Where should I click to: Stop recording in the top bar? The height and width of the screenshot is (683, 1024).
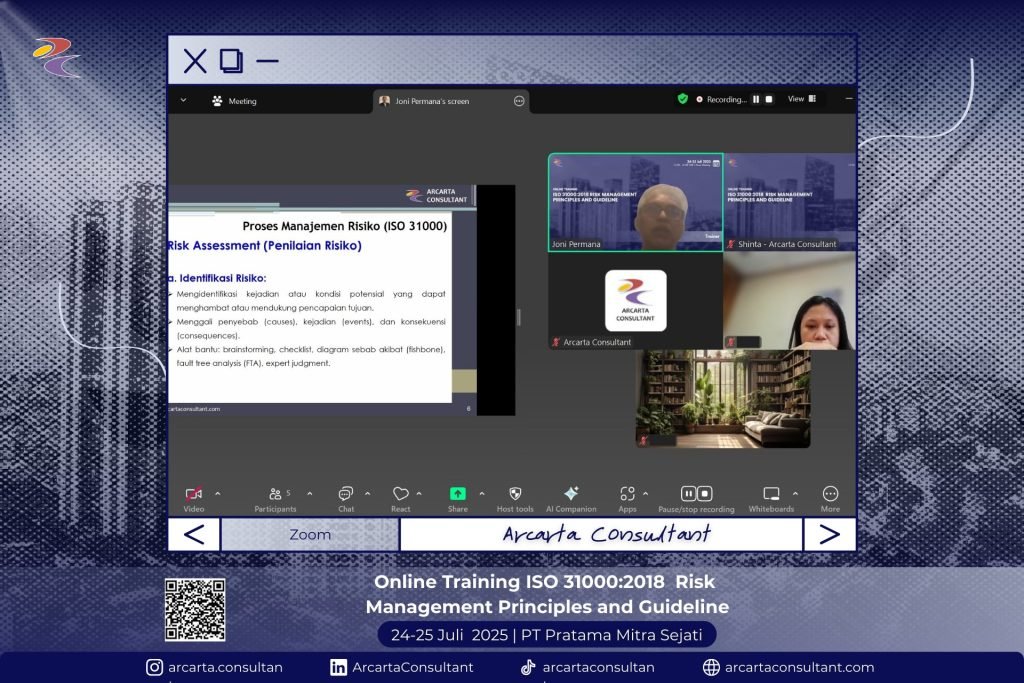pos(769,99)
